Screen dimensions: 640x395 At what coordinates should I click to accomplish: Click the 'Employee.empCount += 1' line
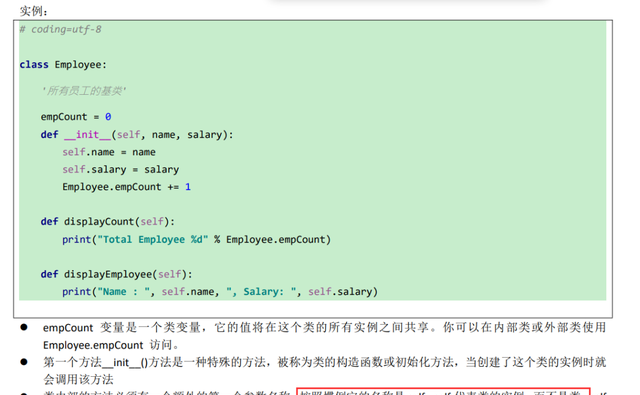click(126, 187)
